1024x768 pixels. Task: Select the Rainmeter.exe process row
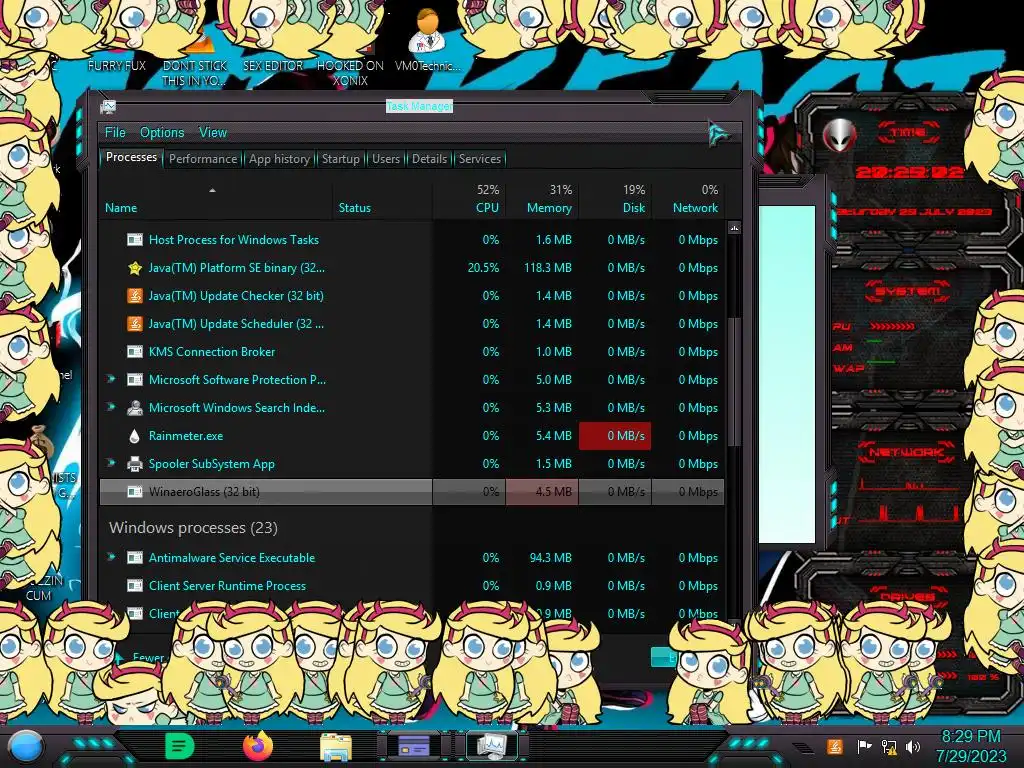(x=411, y=436)
